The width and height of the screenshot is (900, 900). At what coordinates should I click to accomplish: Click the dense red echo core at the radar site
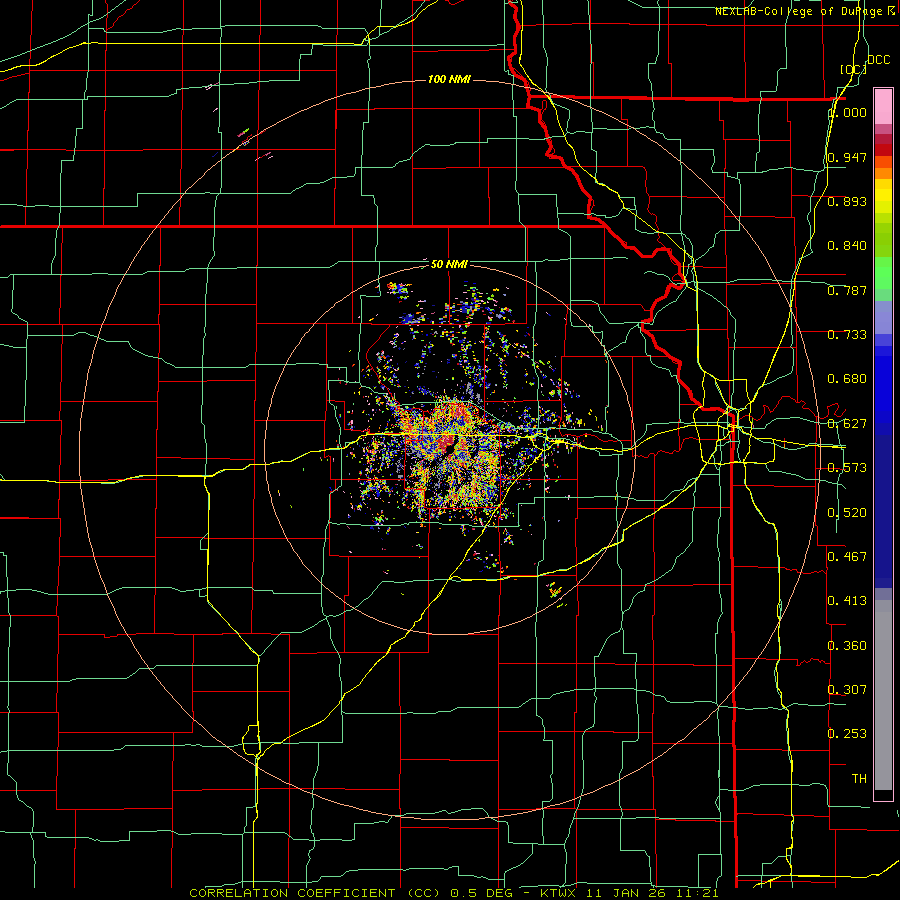[447, 443]
